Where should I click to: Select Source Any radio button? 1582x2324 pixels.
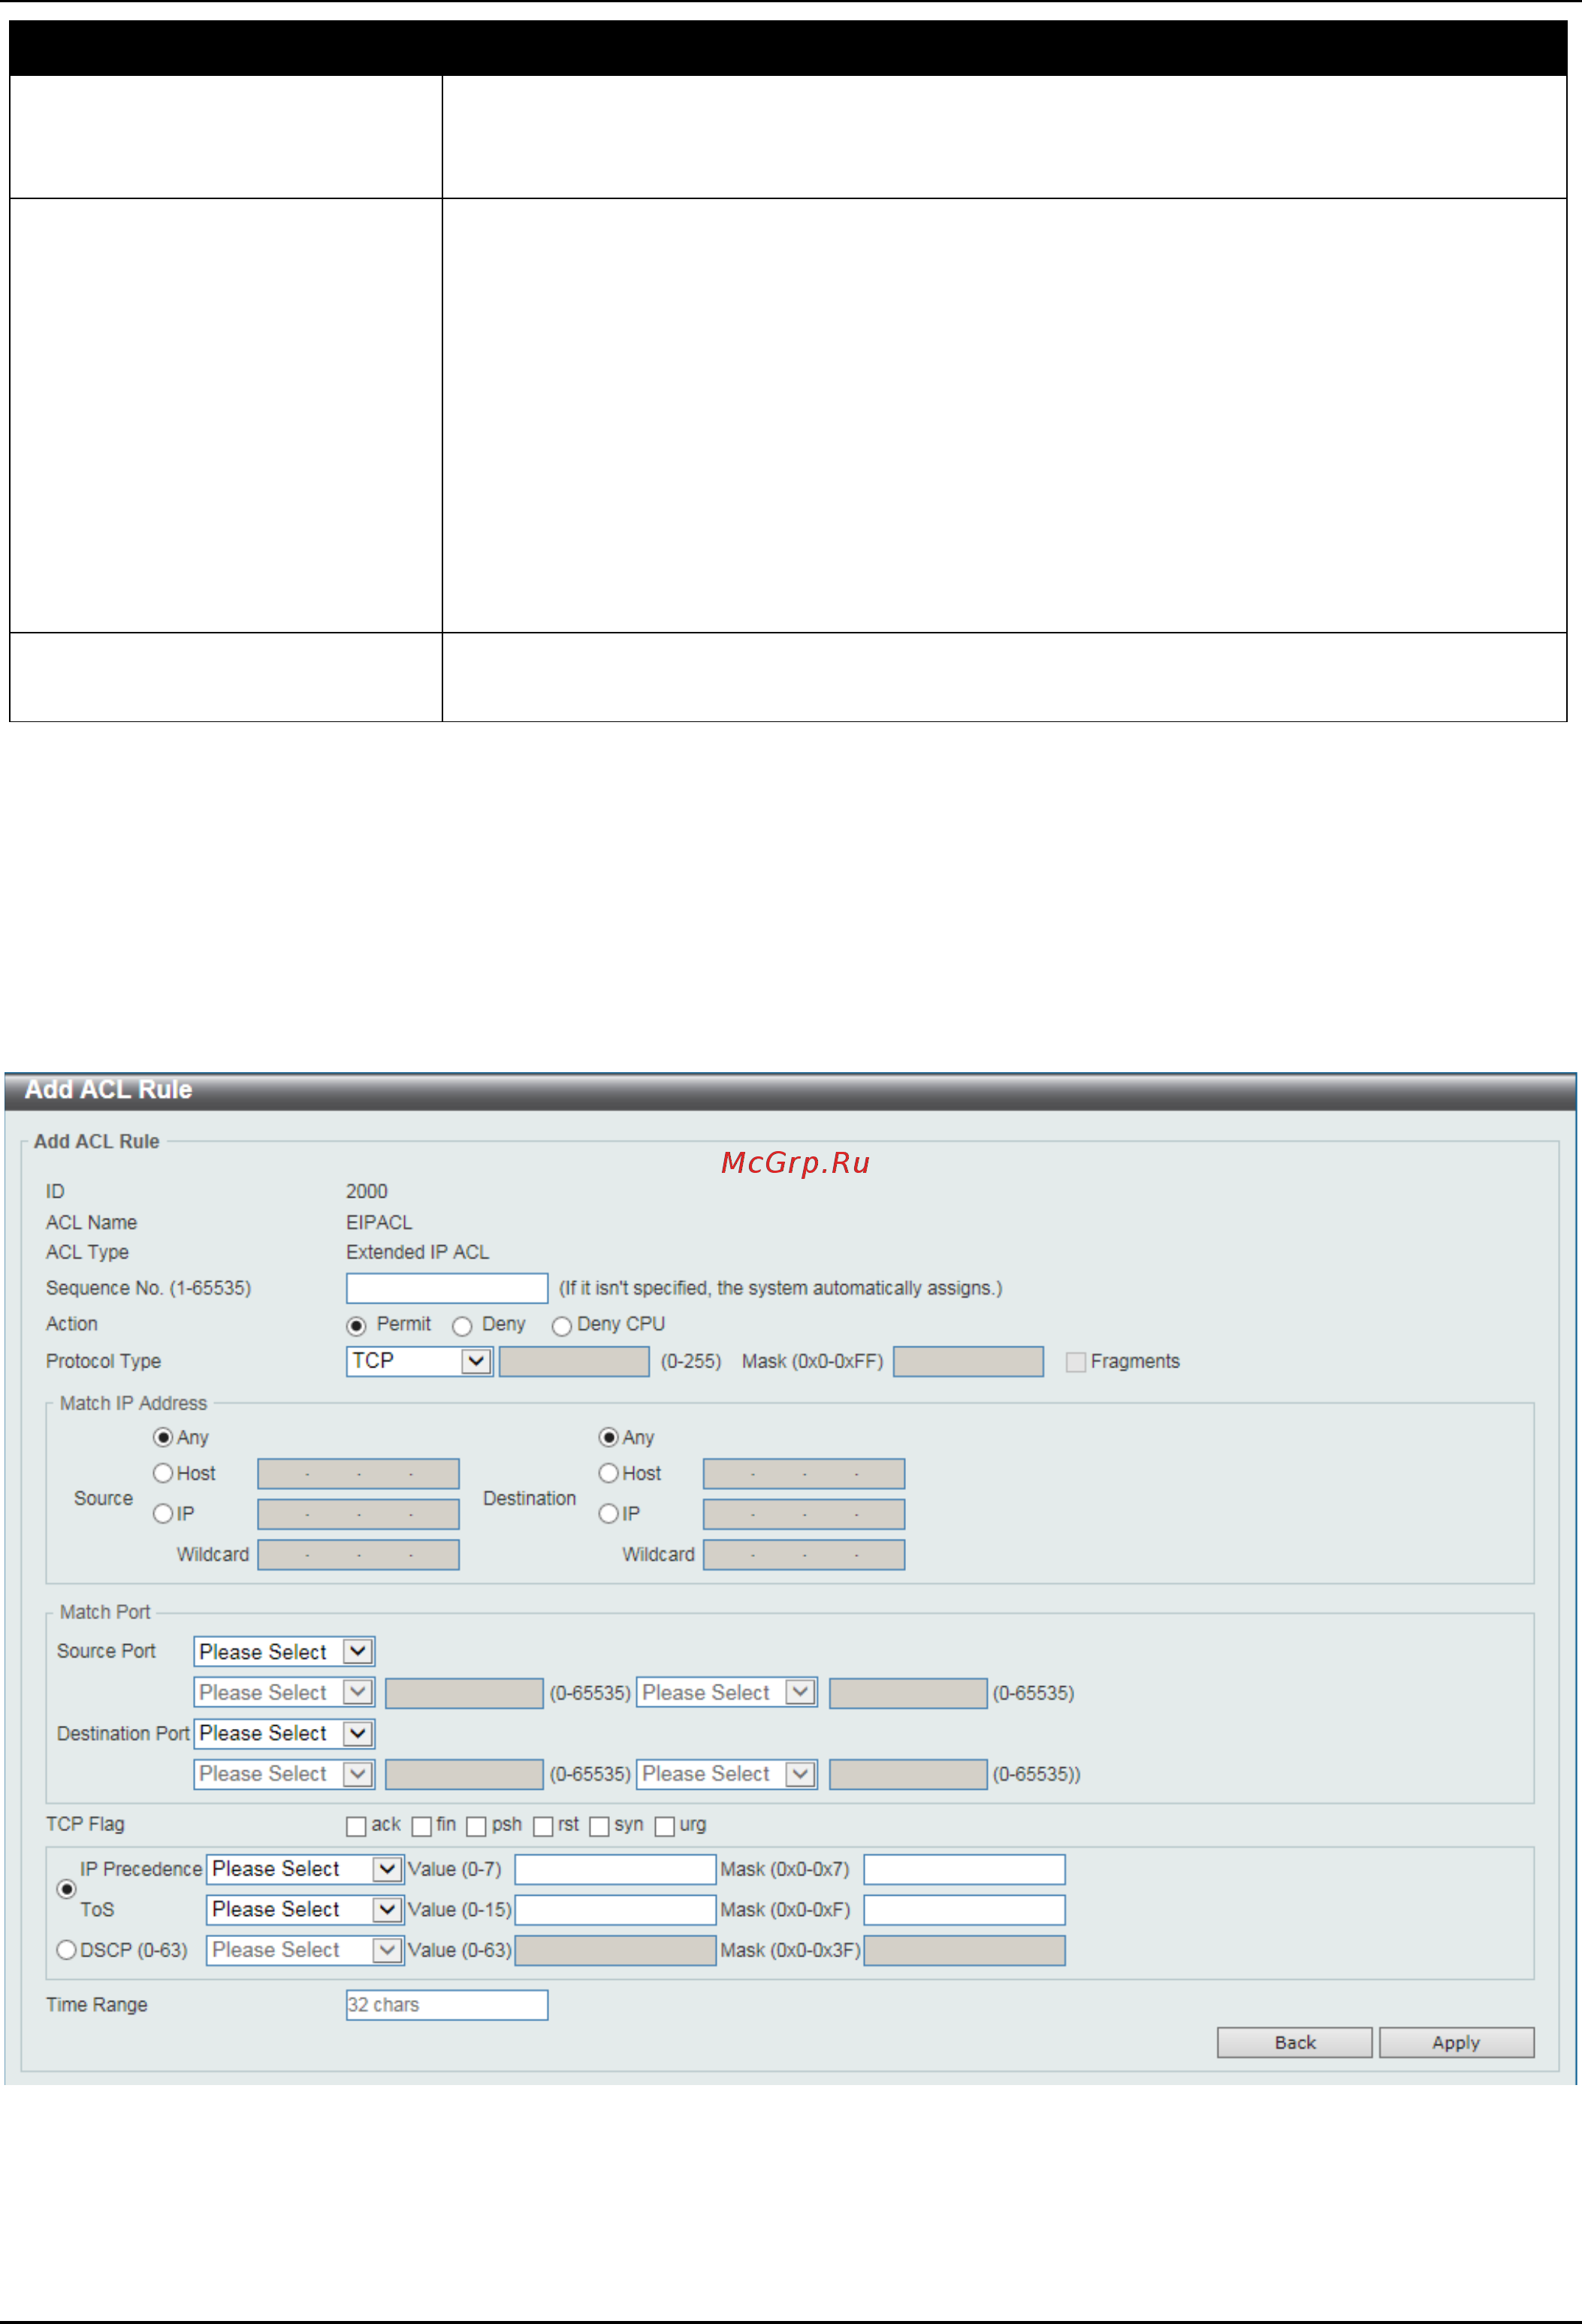coord(163,1437)
